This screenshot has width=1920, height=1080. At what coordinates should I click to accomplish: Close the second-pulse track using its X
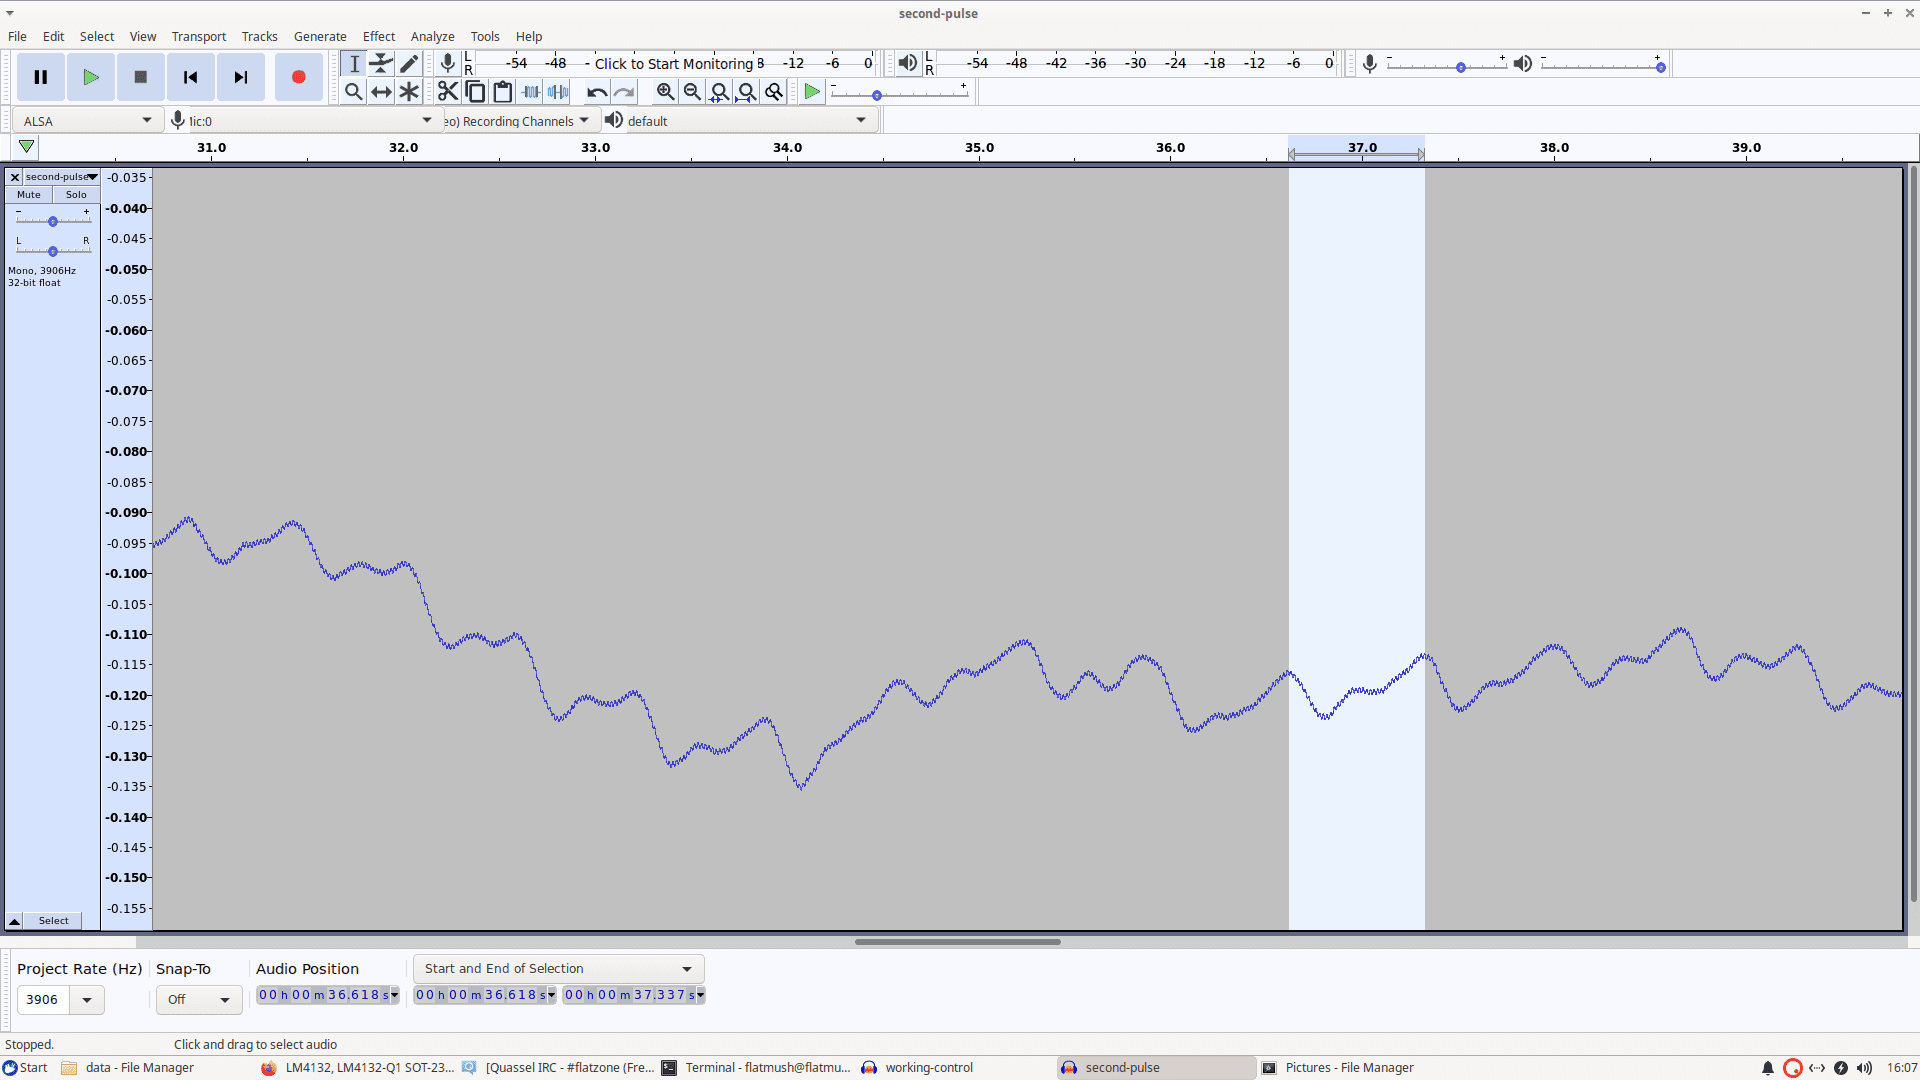pos(15,177)
